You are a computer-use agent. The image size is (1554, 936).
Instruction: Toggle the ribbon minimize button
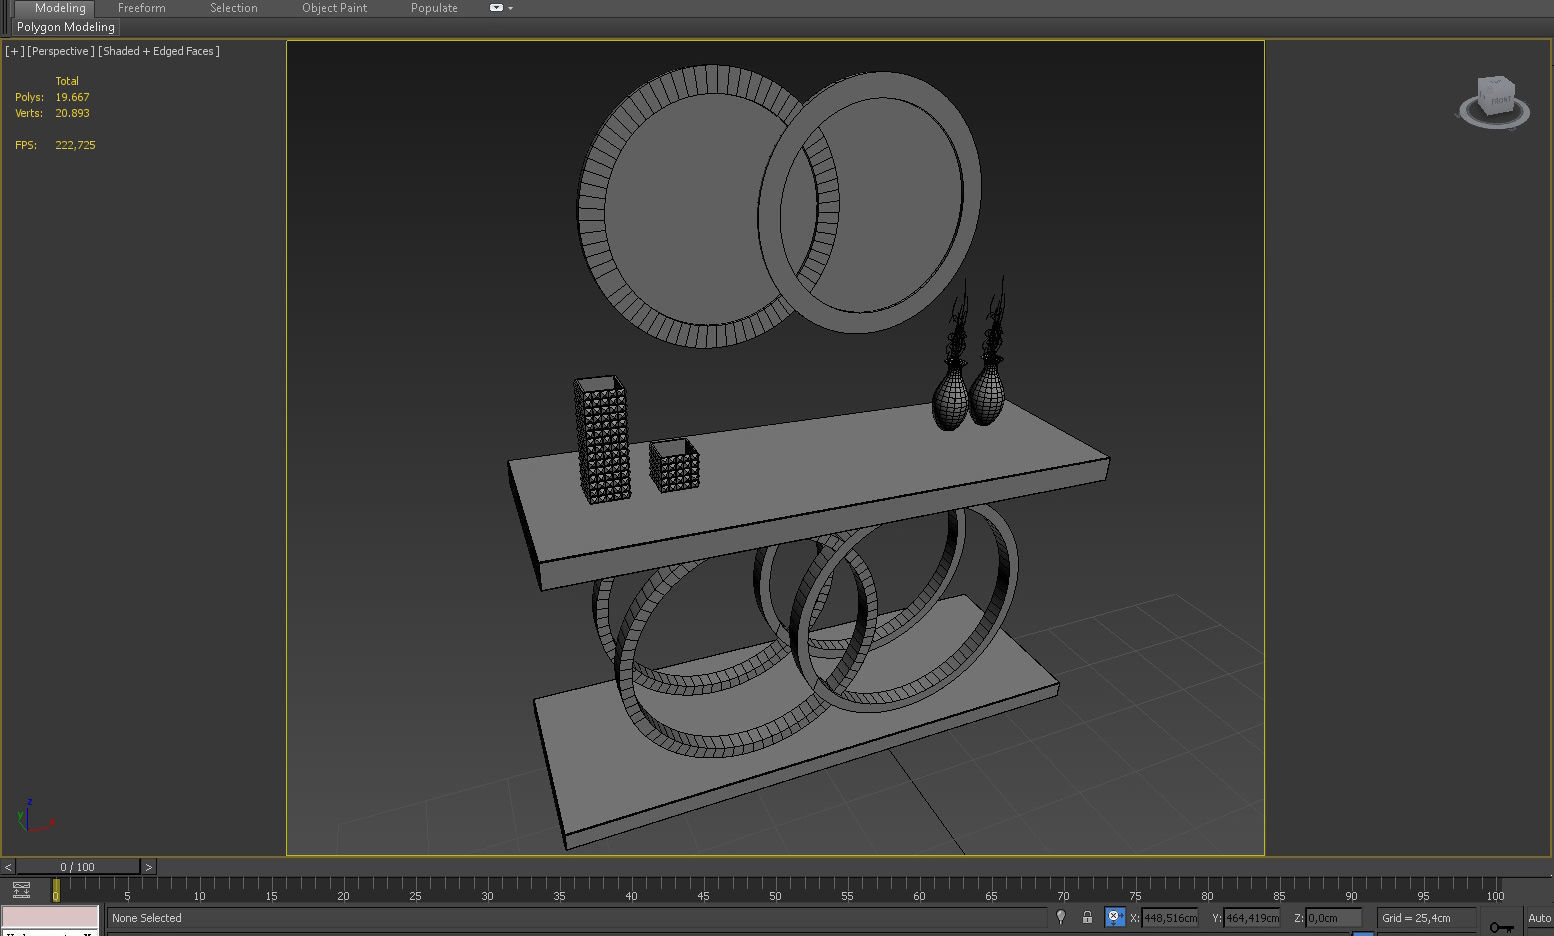pyautogui.click(x=496, y=8)
